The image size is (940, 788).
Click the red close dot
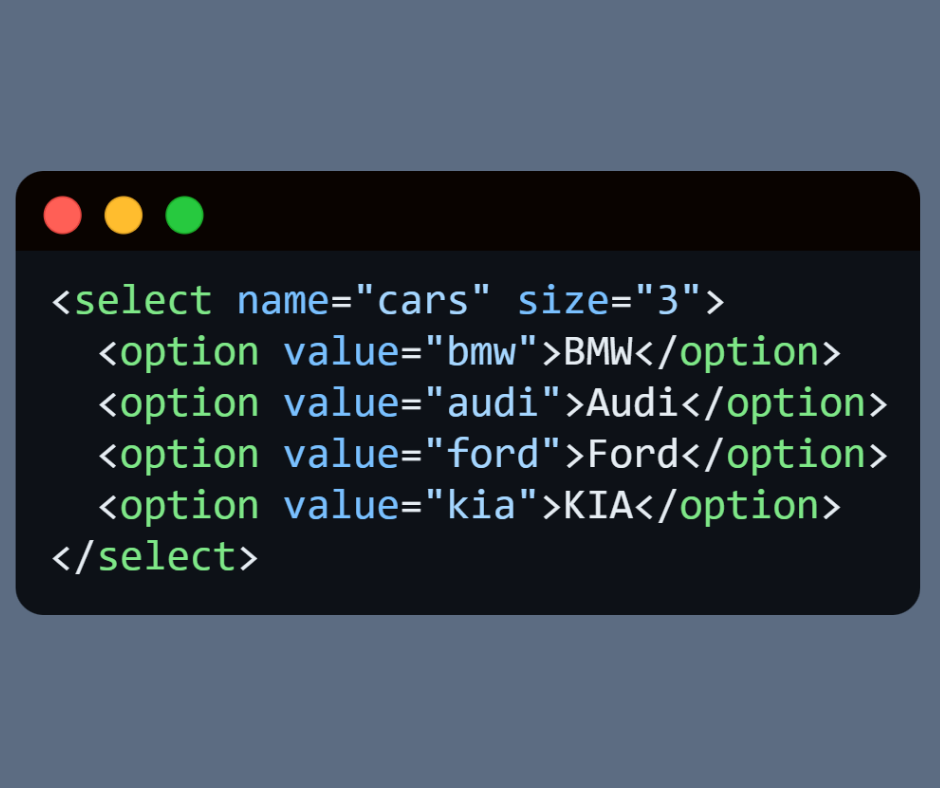pos(63,215)
